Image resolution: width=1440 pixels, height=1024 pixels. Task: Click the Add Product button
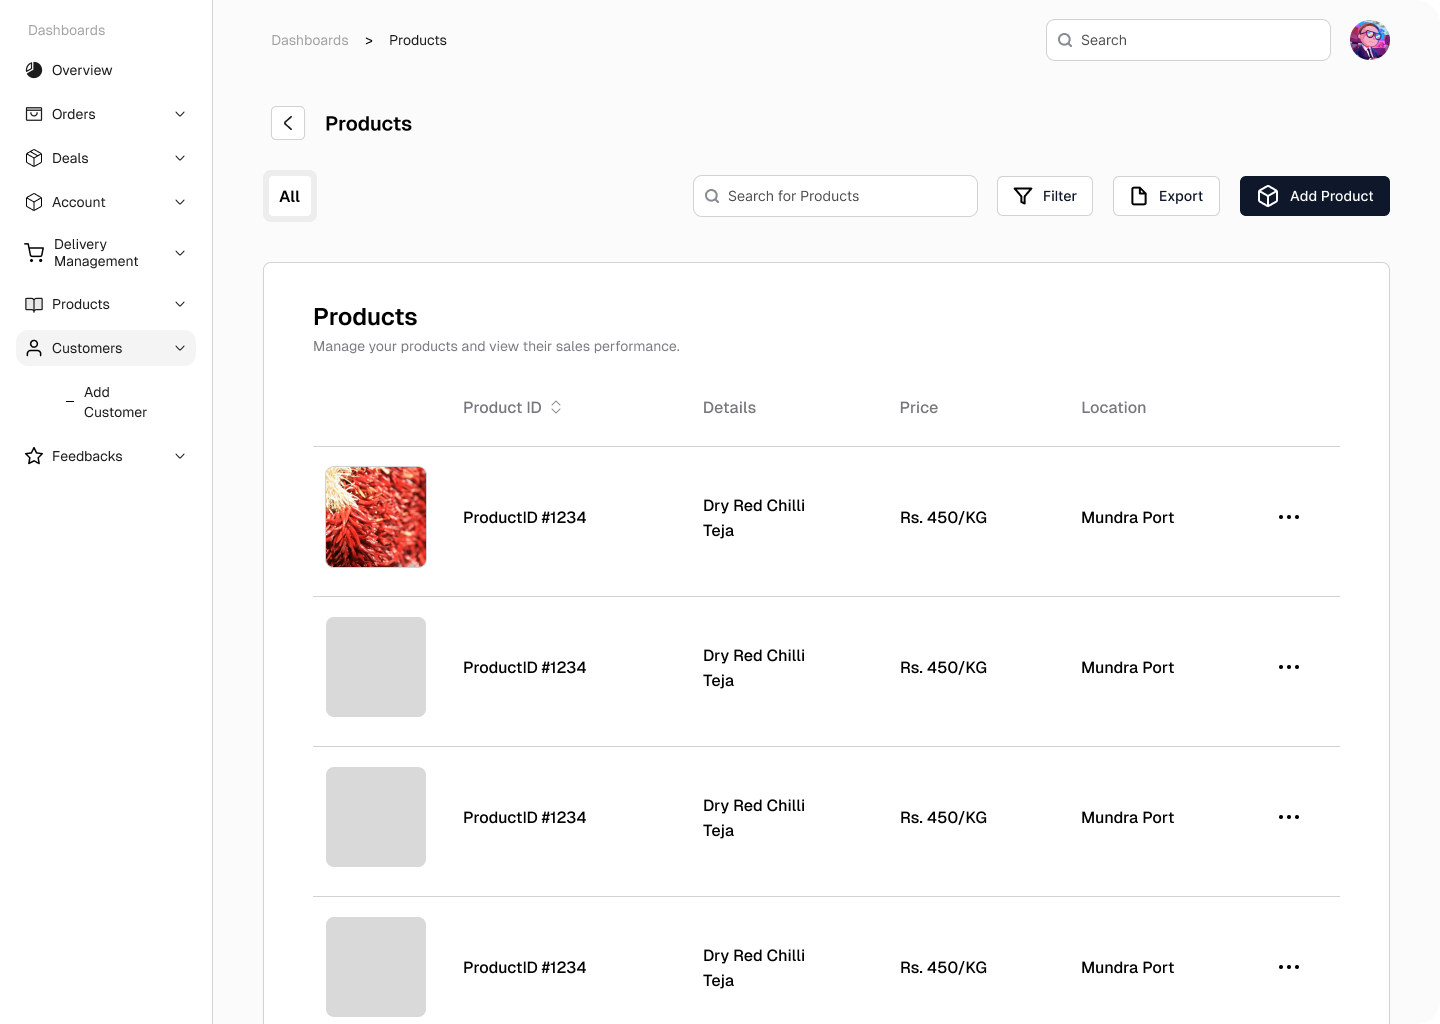[1315, 196]
